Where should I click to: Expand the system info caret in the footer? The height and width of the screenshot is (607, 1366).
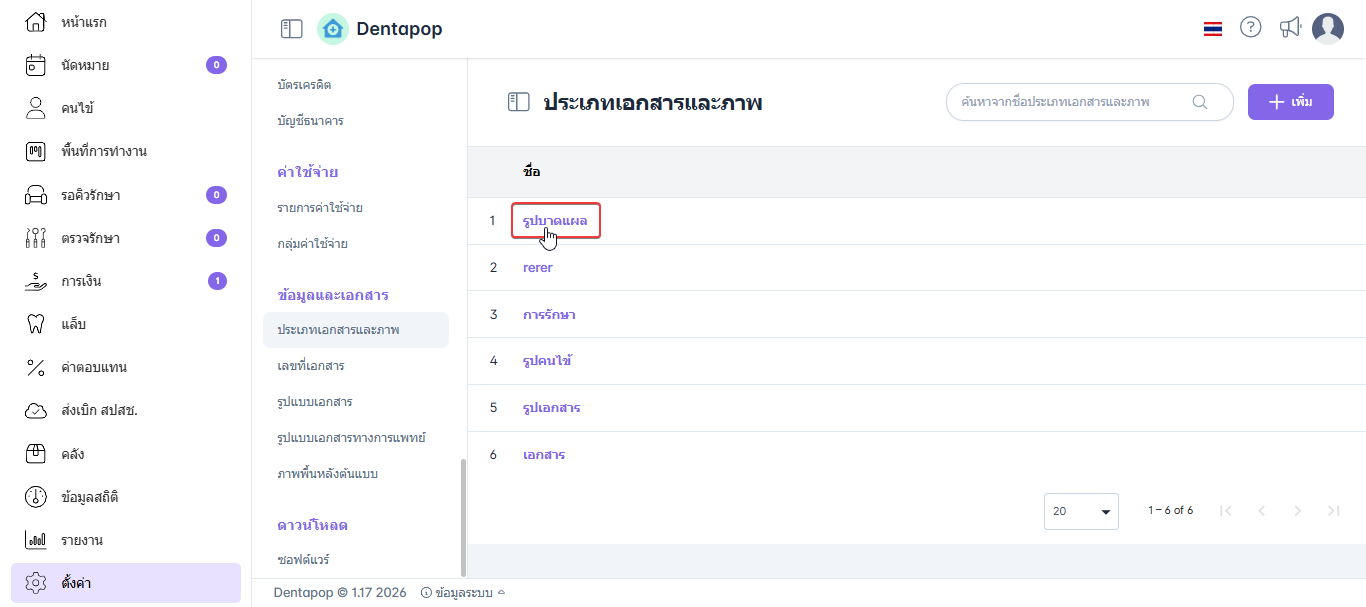(x=501, y=592)
